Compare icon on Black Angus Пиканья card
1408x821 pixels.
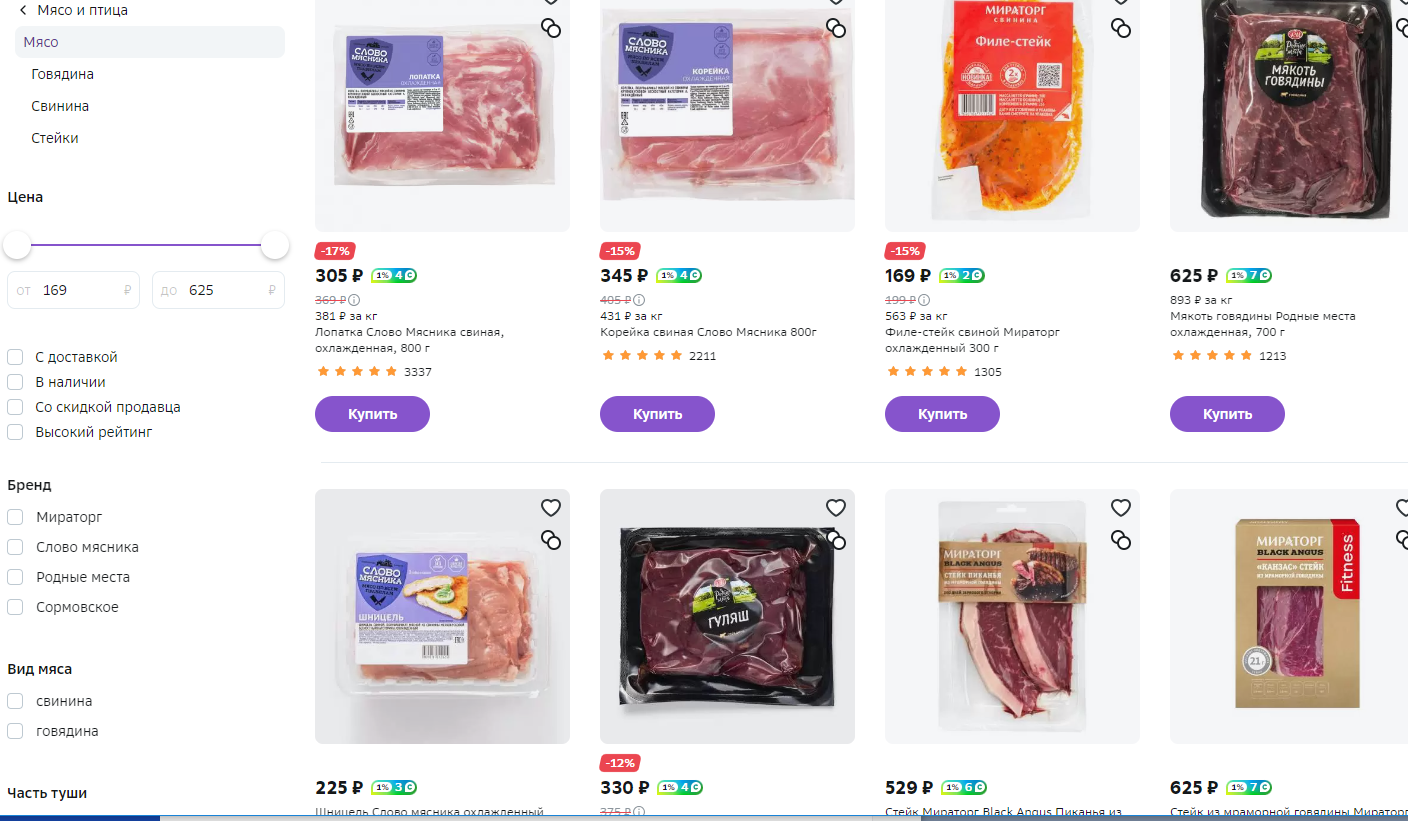pyautogui.click(x=1121, y=540)
